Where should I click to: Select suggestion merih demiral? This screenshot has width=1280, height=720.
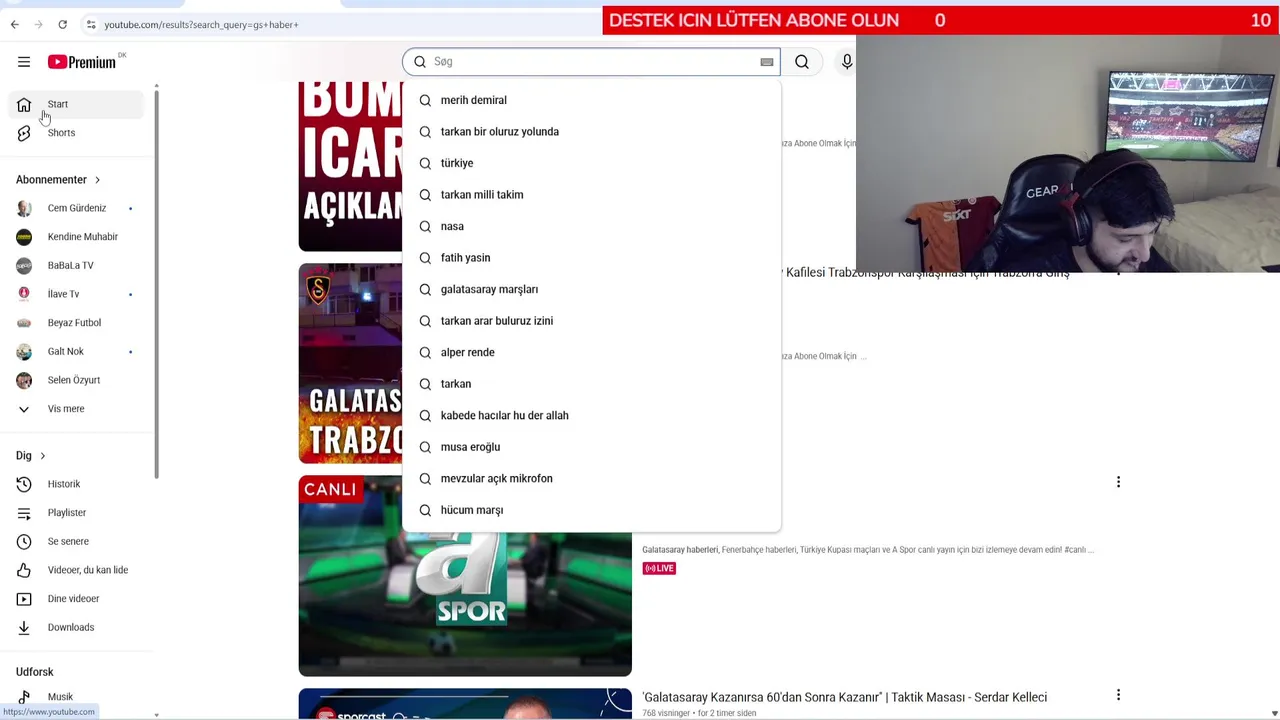tap(591, 100)
